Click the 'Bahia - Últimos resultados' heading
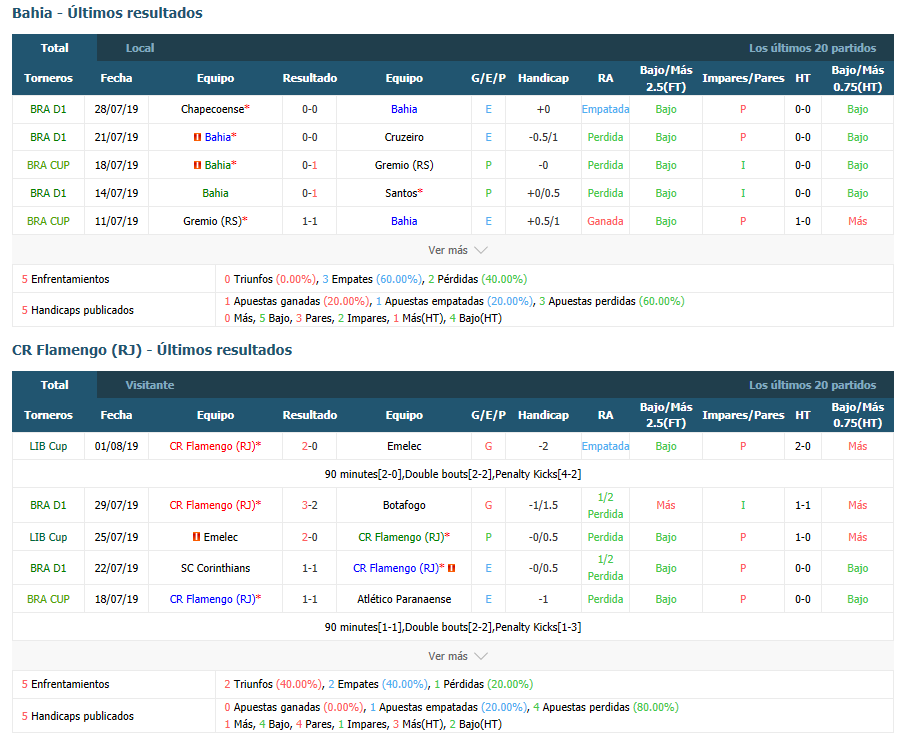 [107, 13]
